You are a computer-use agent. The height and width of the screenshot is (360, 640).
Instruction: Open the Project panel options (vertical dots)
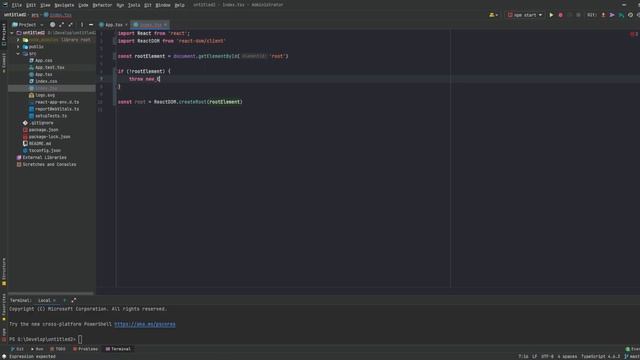pyautogui.click(x=82, y=25)
